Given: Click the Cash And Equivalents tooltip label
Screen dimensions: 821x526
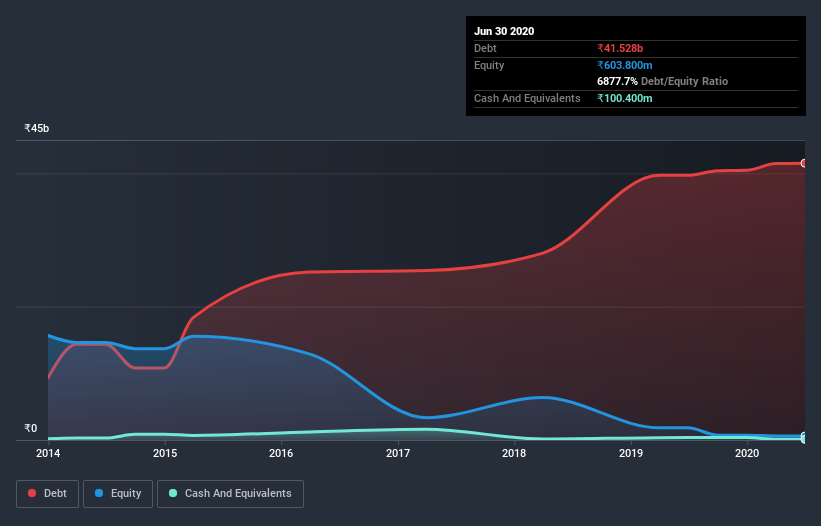Looking at the screenshot, I should click(527, 98).
